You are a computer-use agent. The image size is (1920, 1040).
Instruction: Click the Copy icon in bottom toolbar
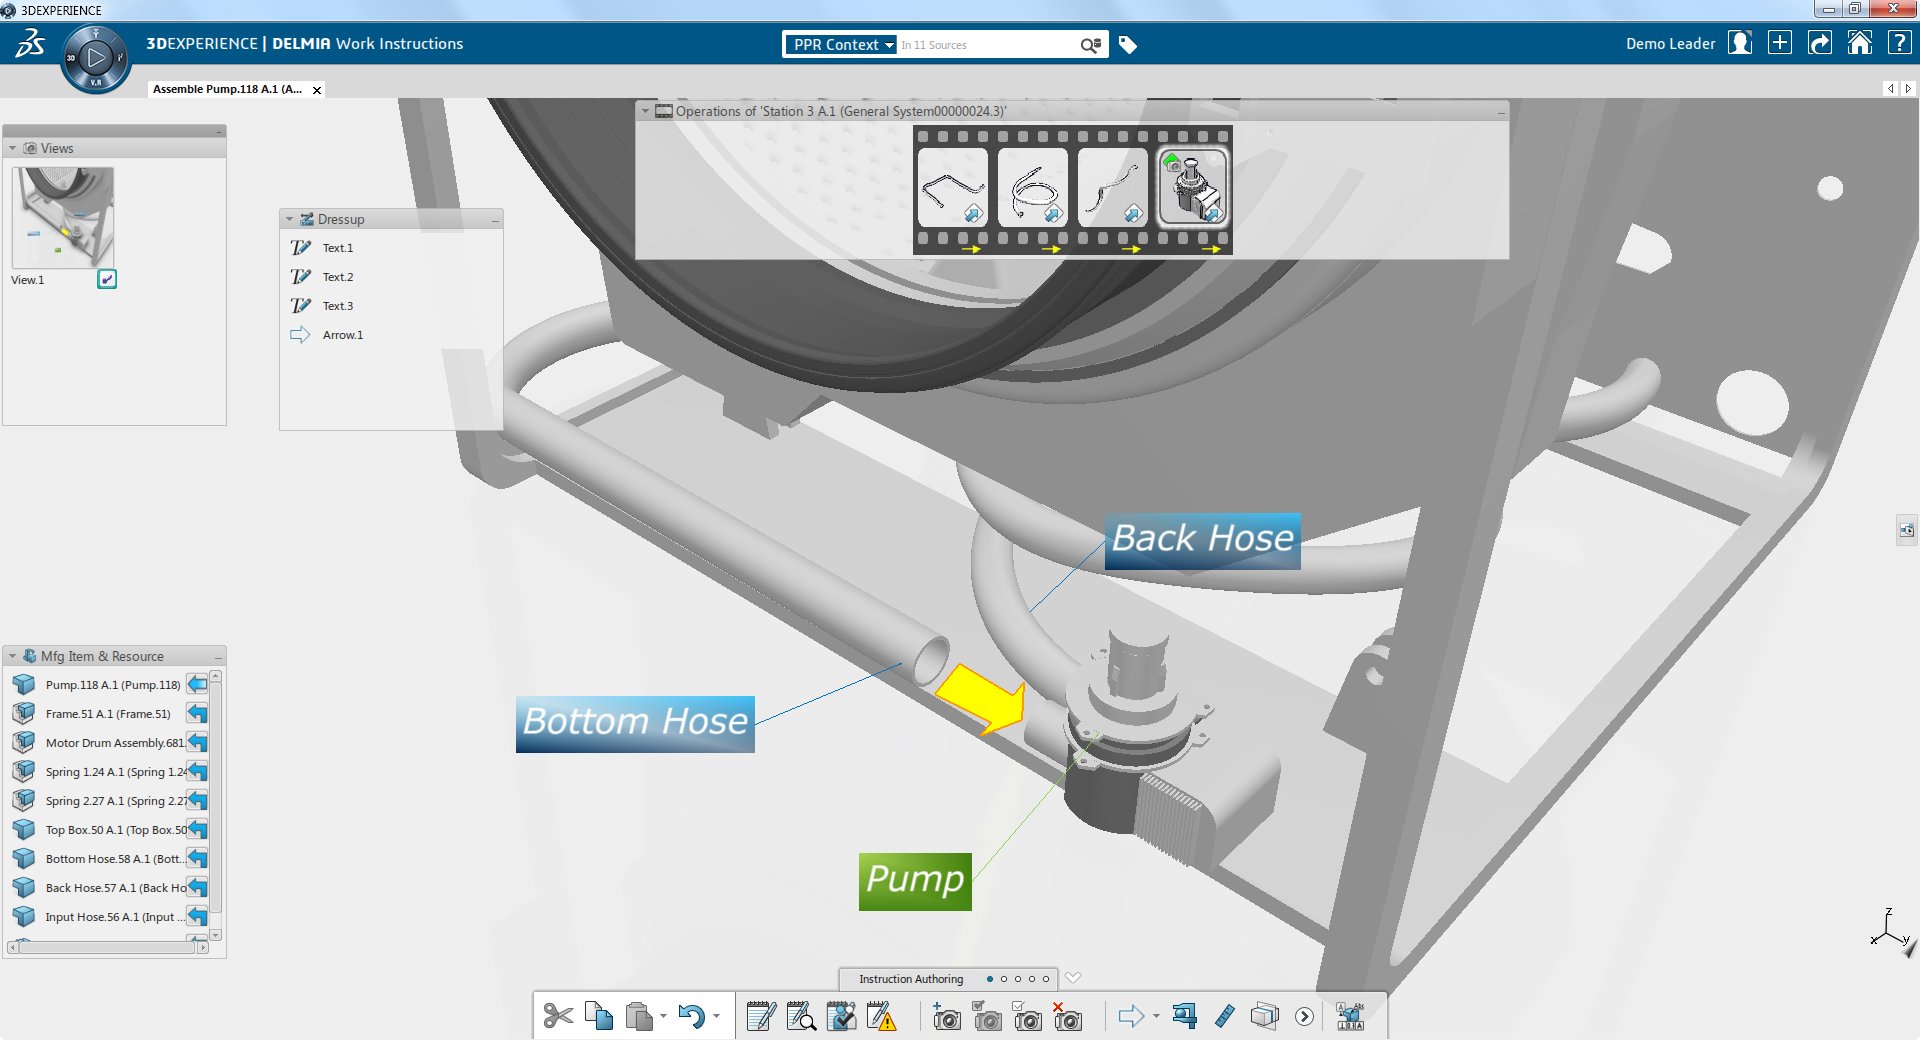pos(599,1016)
